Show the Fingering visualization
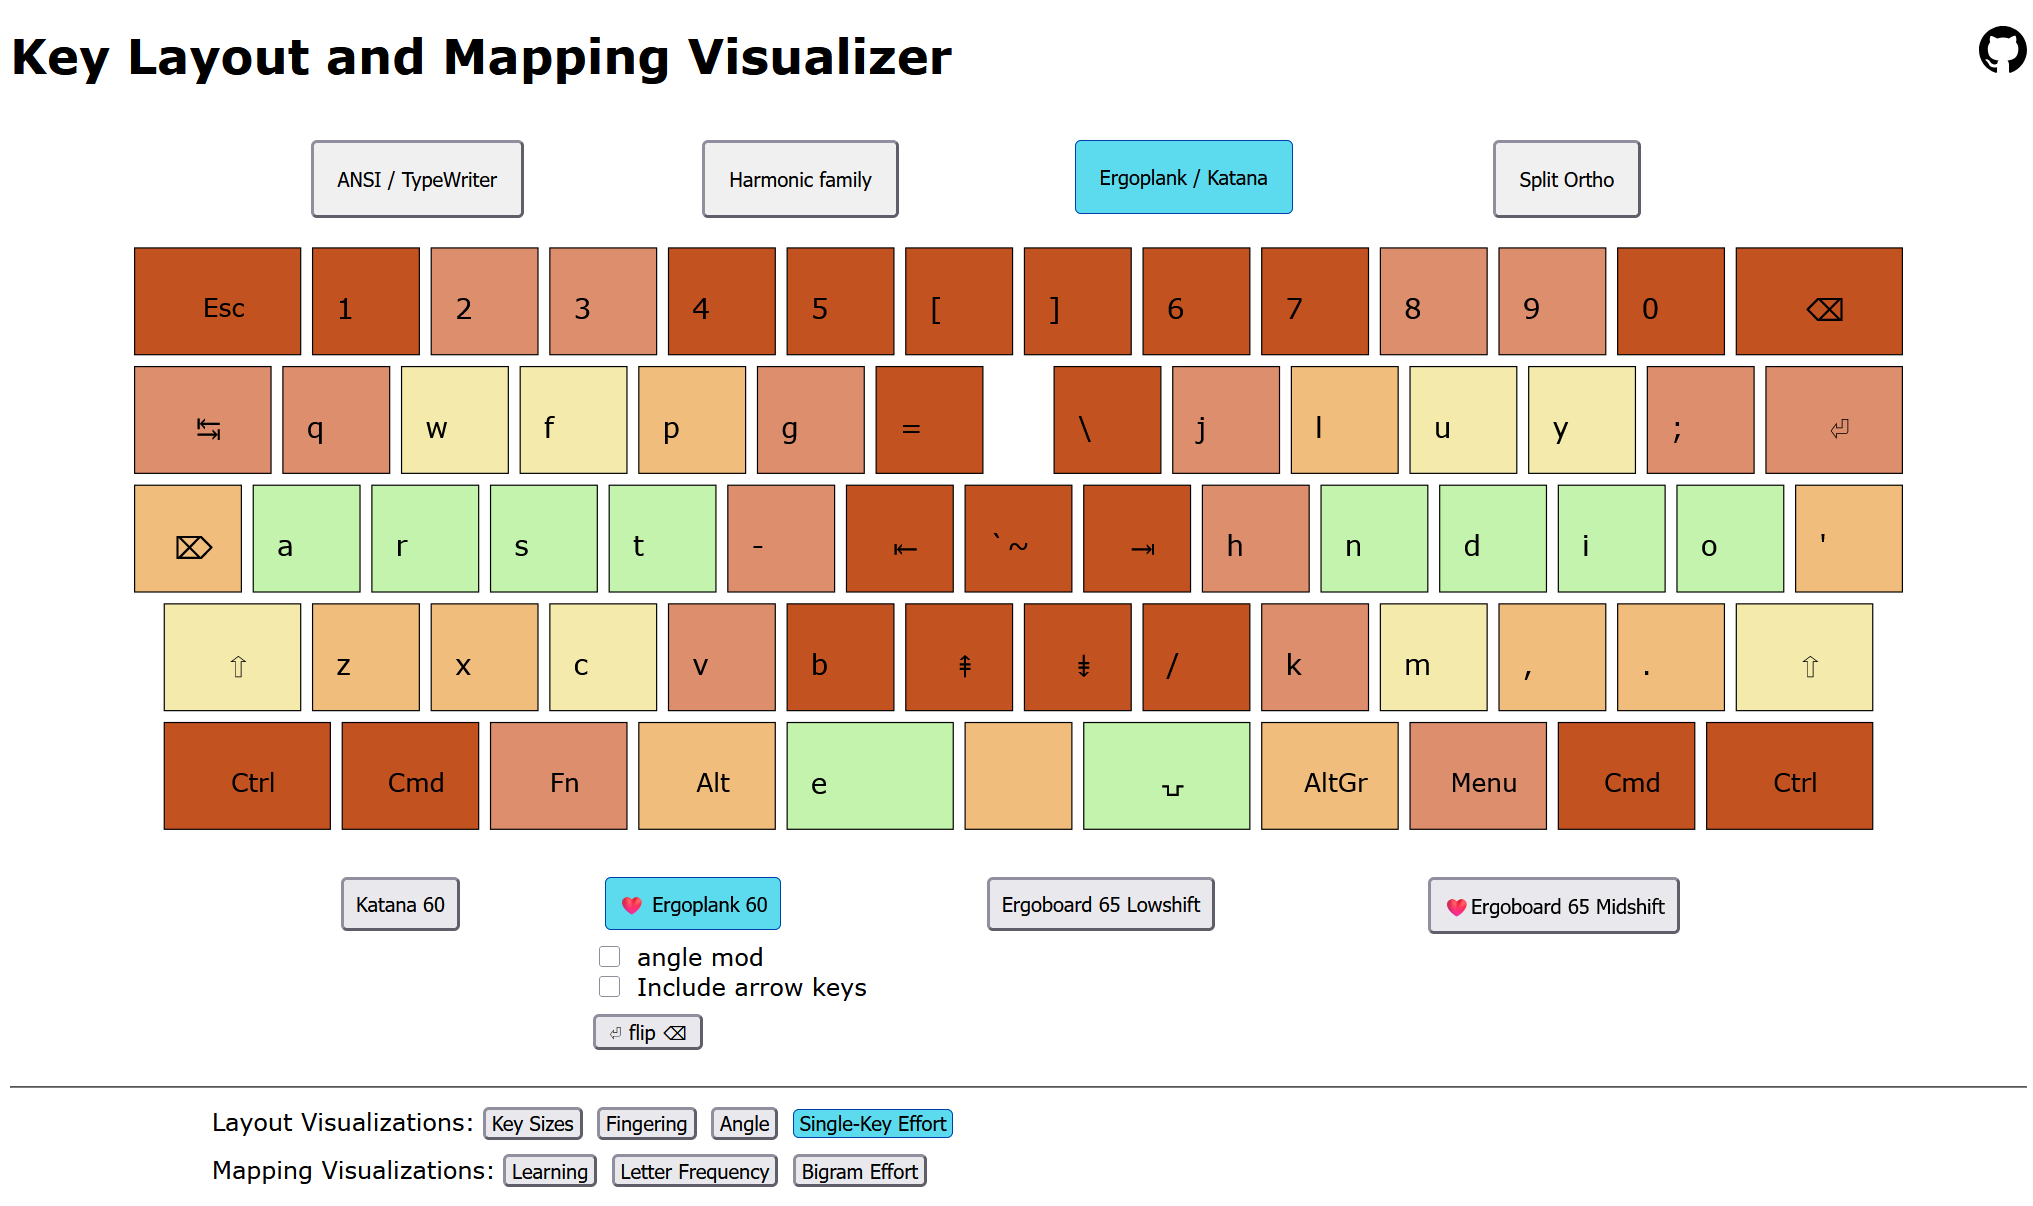 [x=646, y=1124]
